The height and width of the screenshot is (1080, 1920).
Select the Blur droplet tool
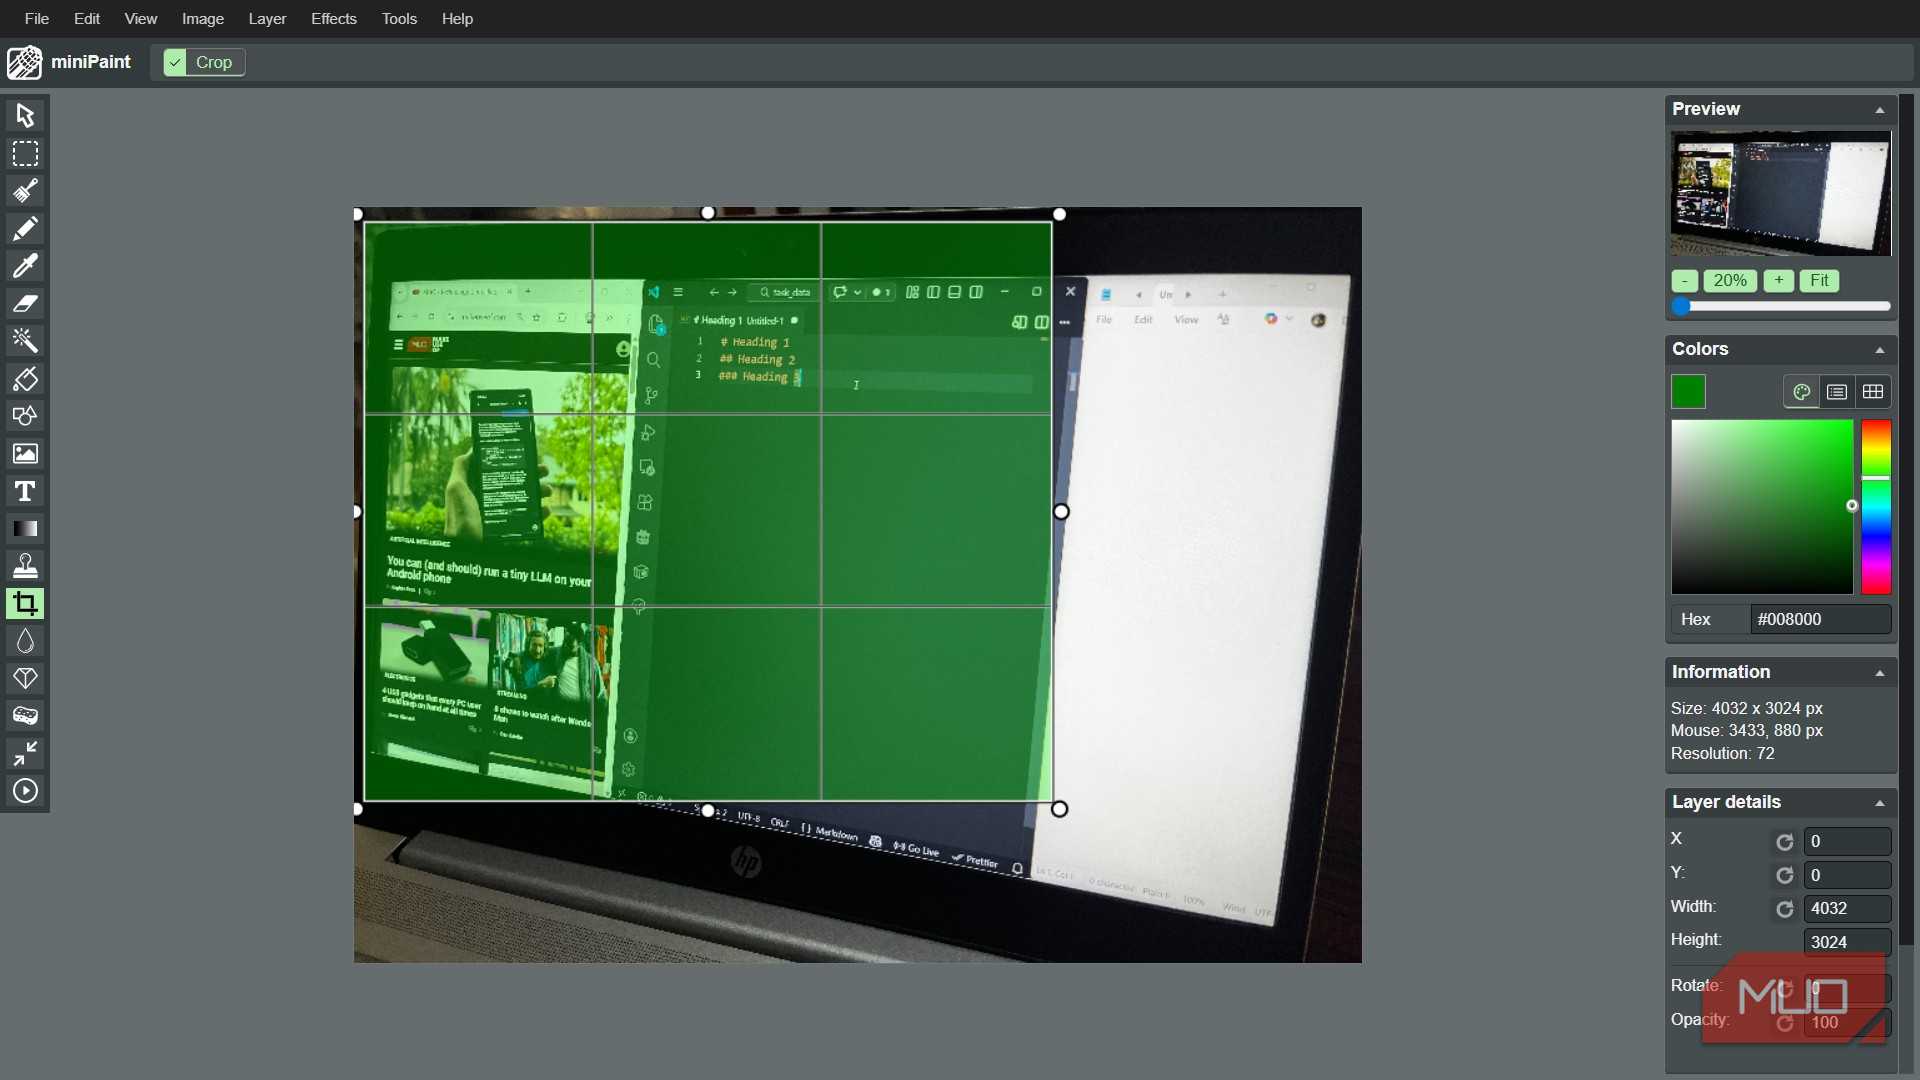click(25, 641)
